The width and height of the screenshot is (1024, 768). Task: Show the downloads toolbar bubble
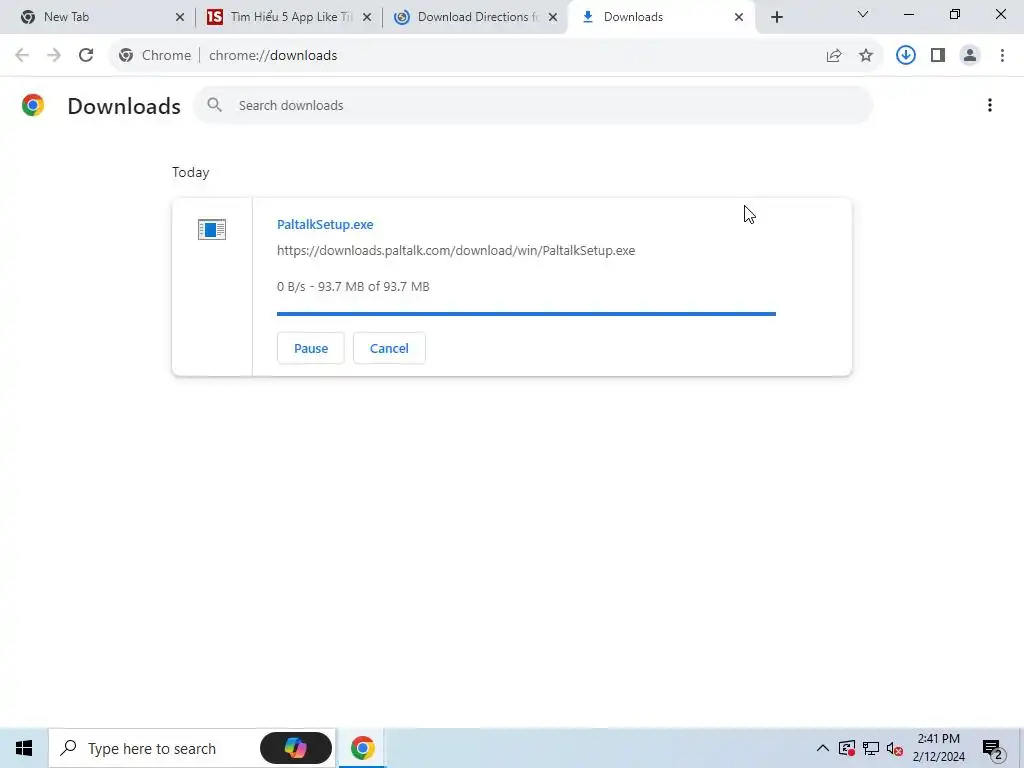pos(905,56)
